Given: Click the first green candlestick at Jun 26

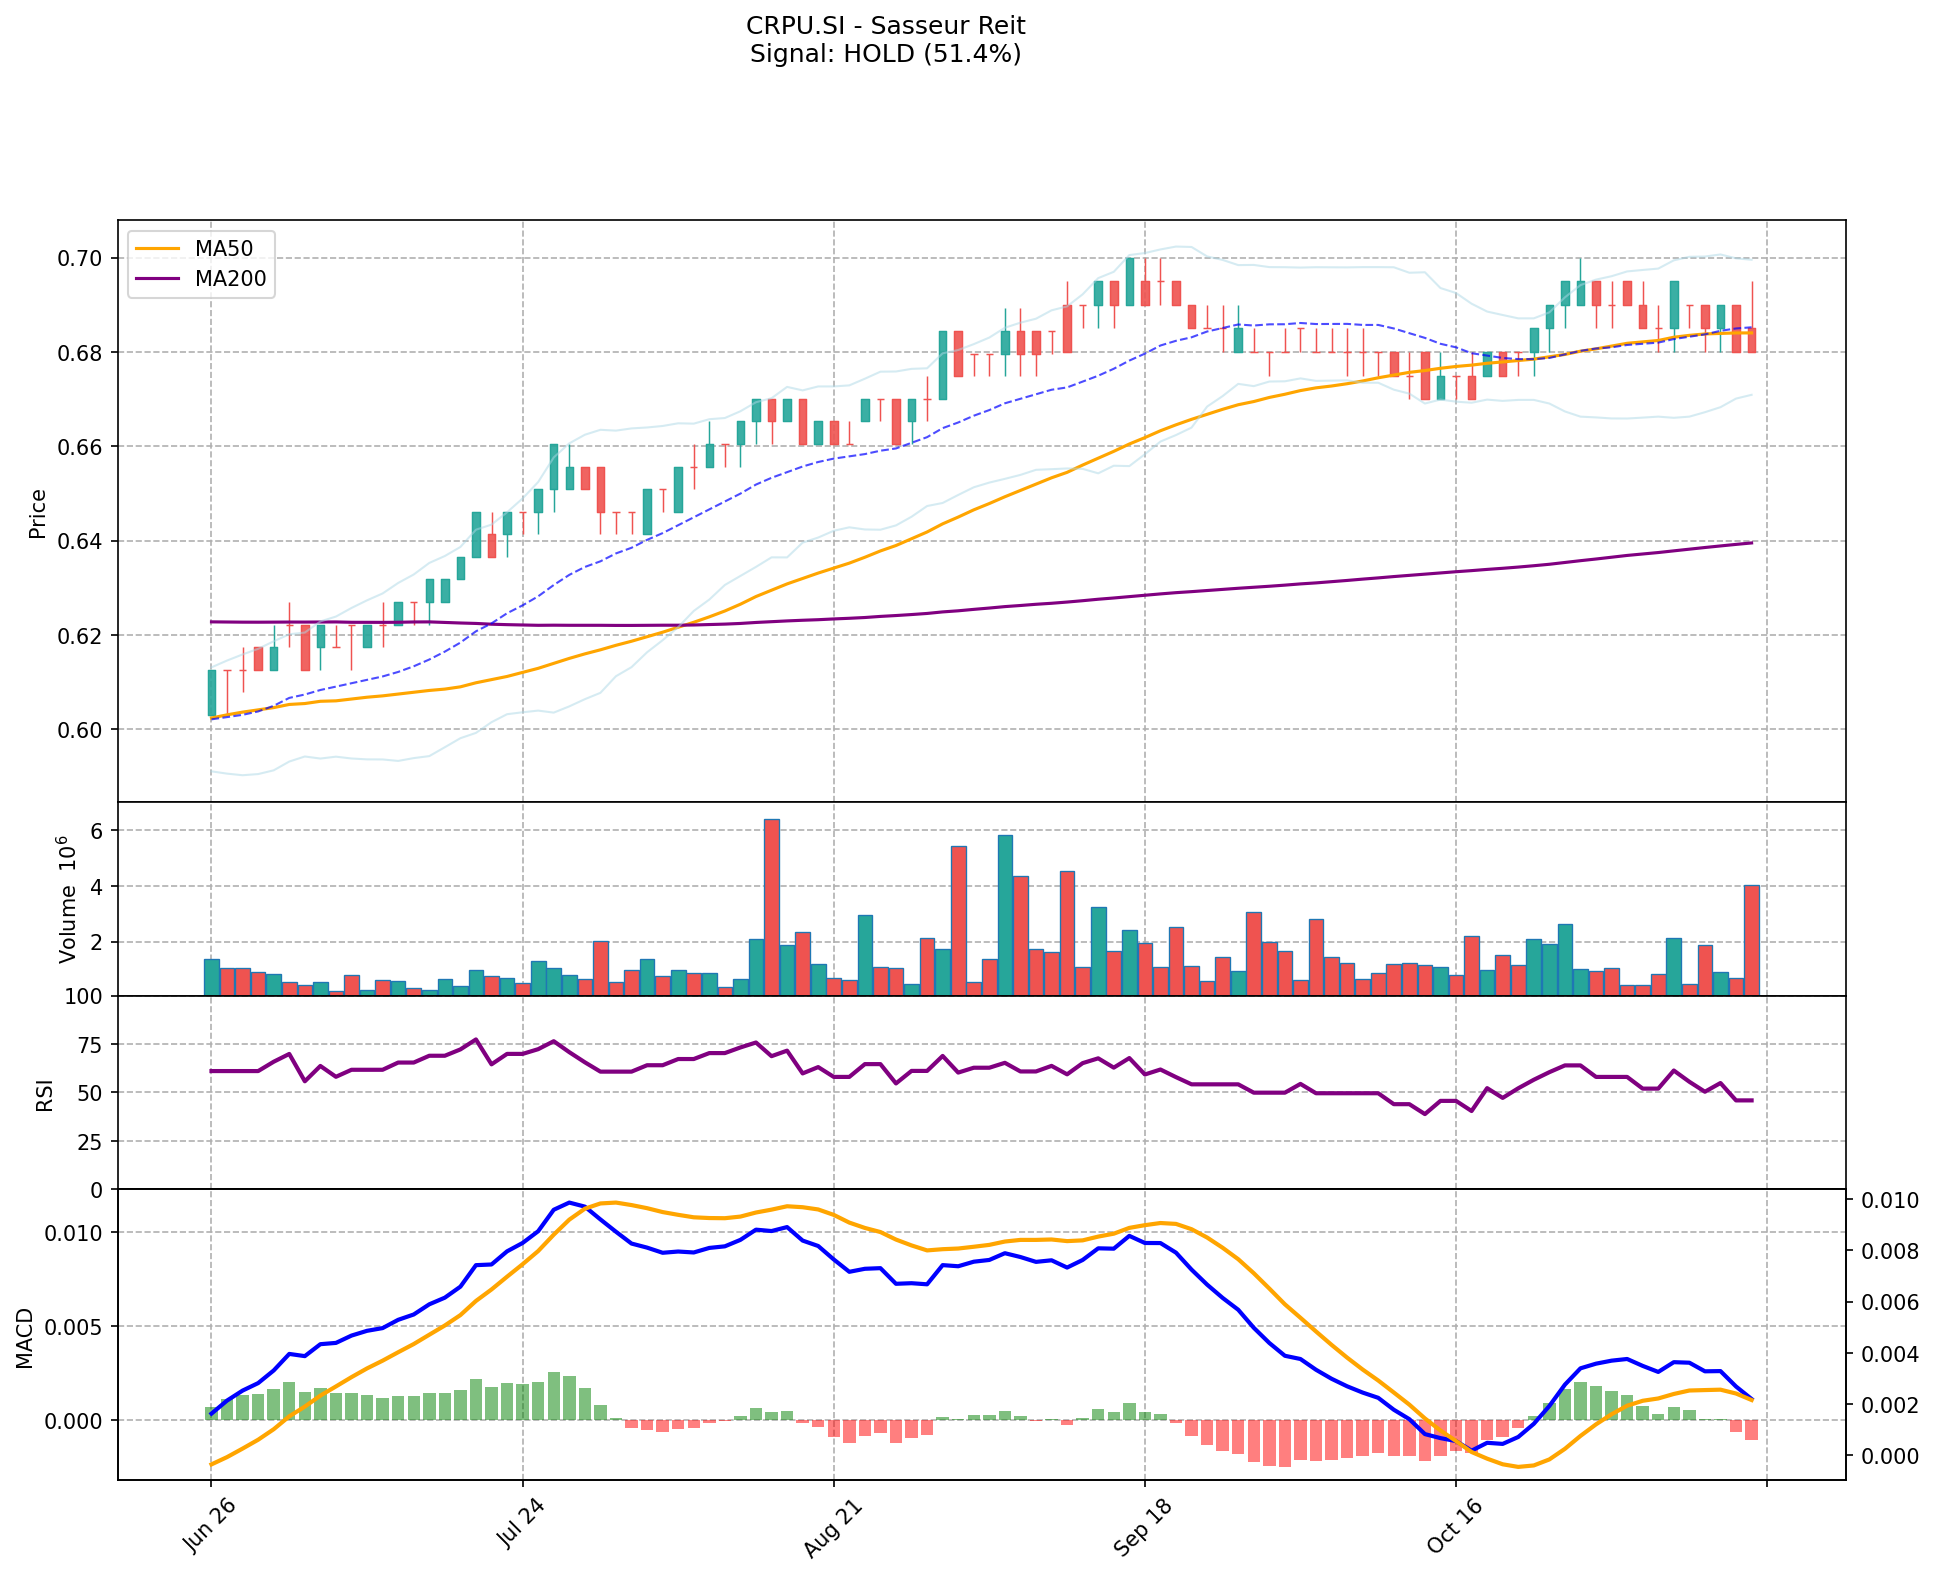Looking at the screenshot, I should pyautogui.click(x=212, y=692).
